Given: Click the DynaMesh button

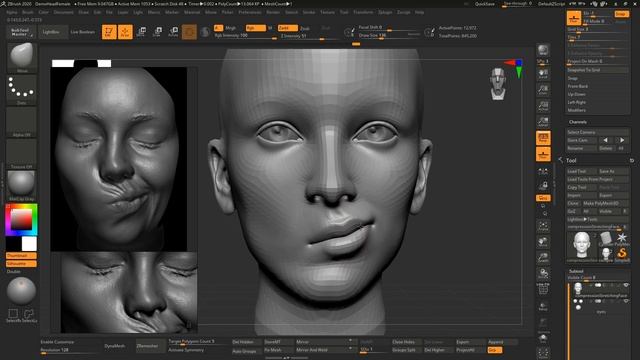Looking at the screenshot, I should click(x=115, y=346).
